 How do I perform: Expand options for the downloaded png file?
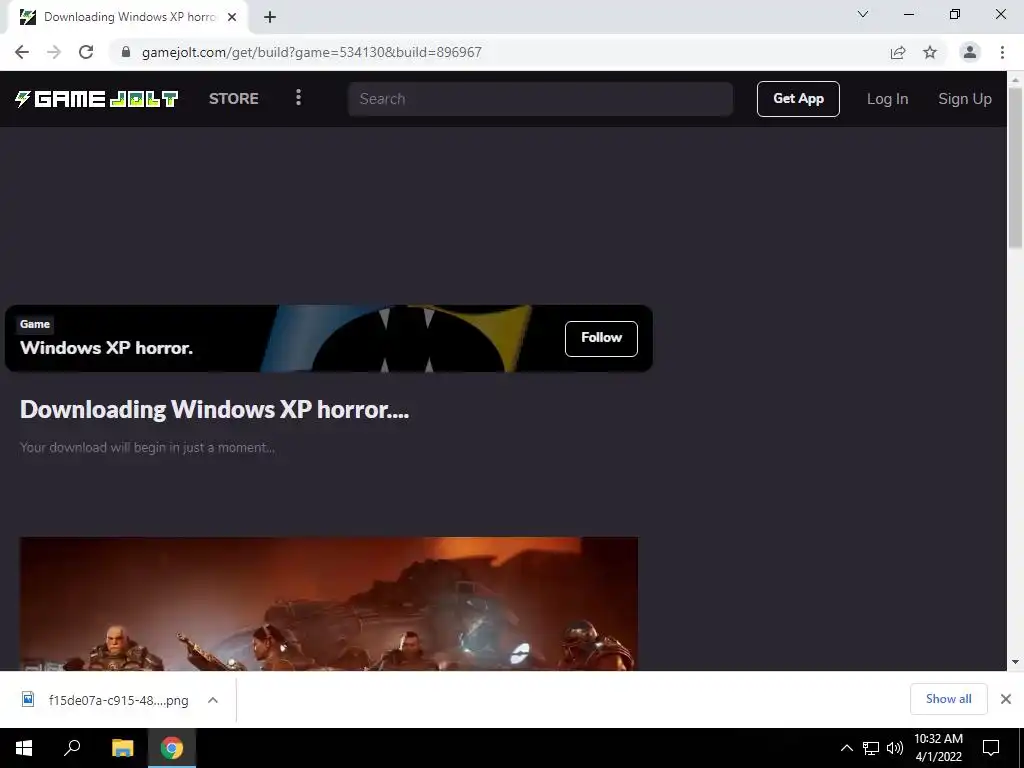pos(213,700)
